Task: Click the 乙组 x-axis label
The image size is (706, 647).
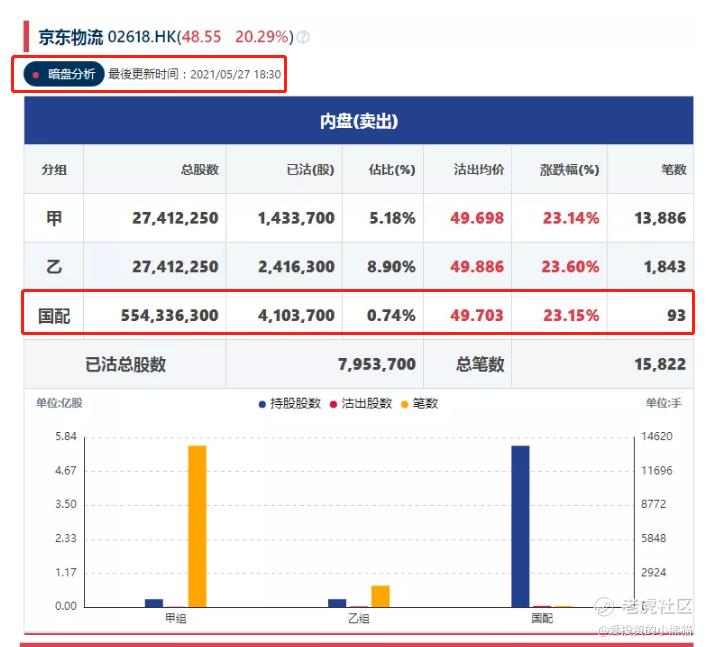Action: [359, 618]
